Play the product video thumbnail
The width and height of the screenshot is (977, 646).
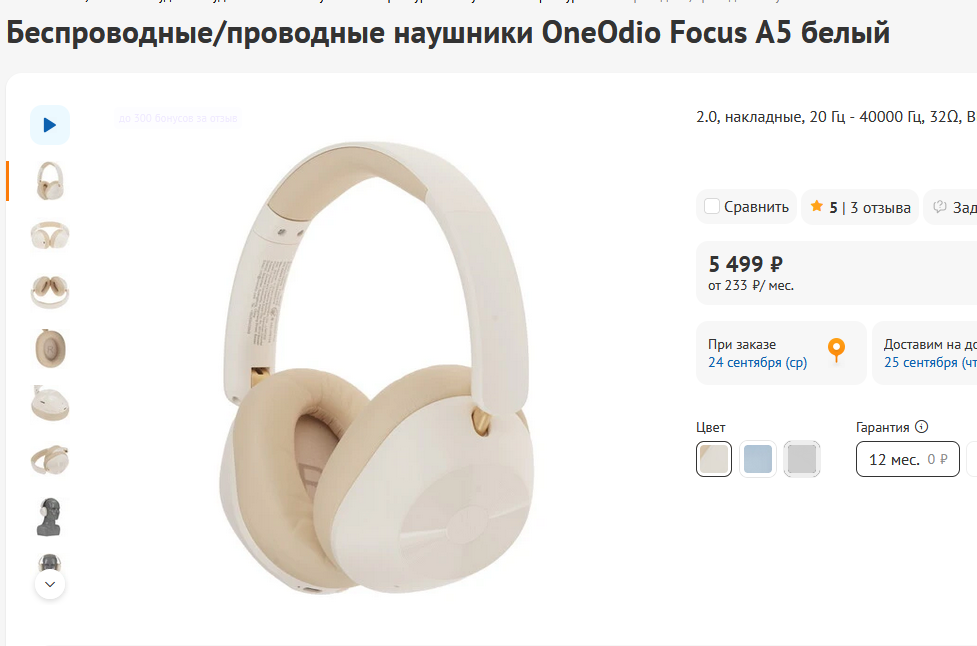click(50, 125)
